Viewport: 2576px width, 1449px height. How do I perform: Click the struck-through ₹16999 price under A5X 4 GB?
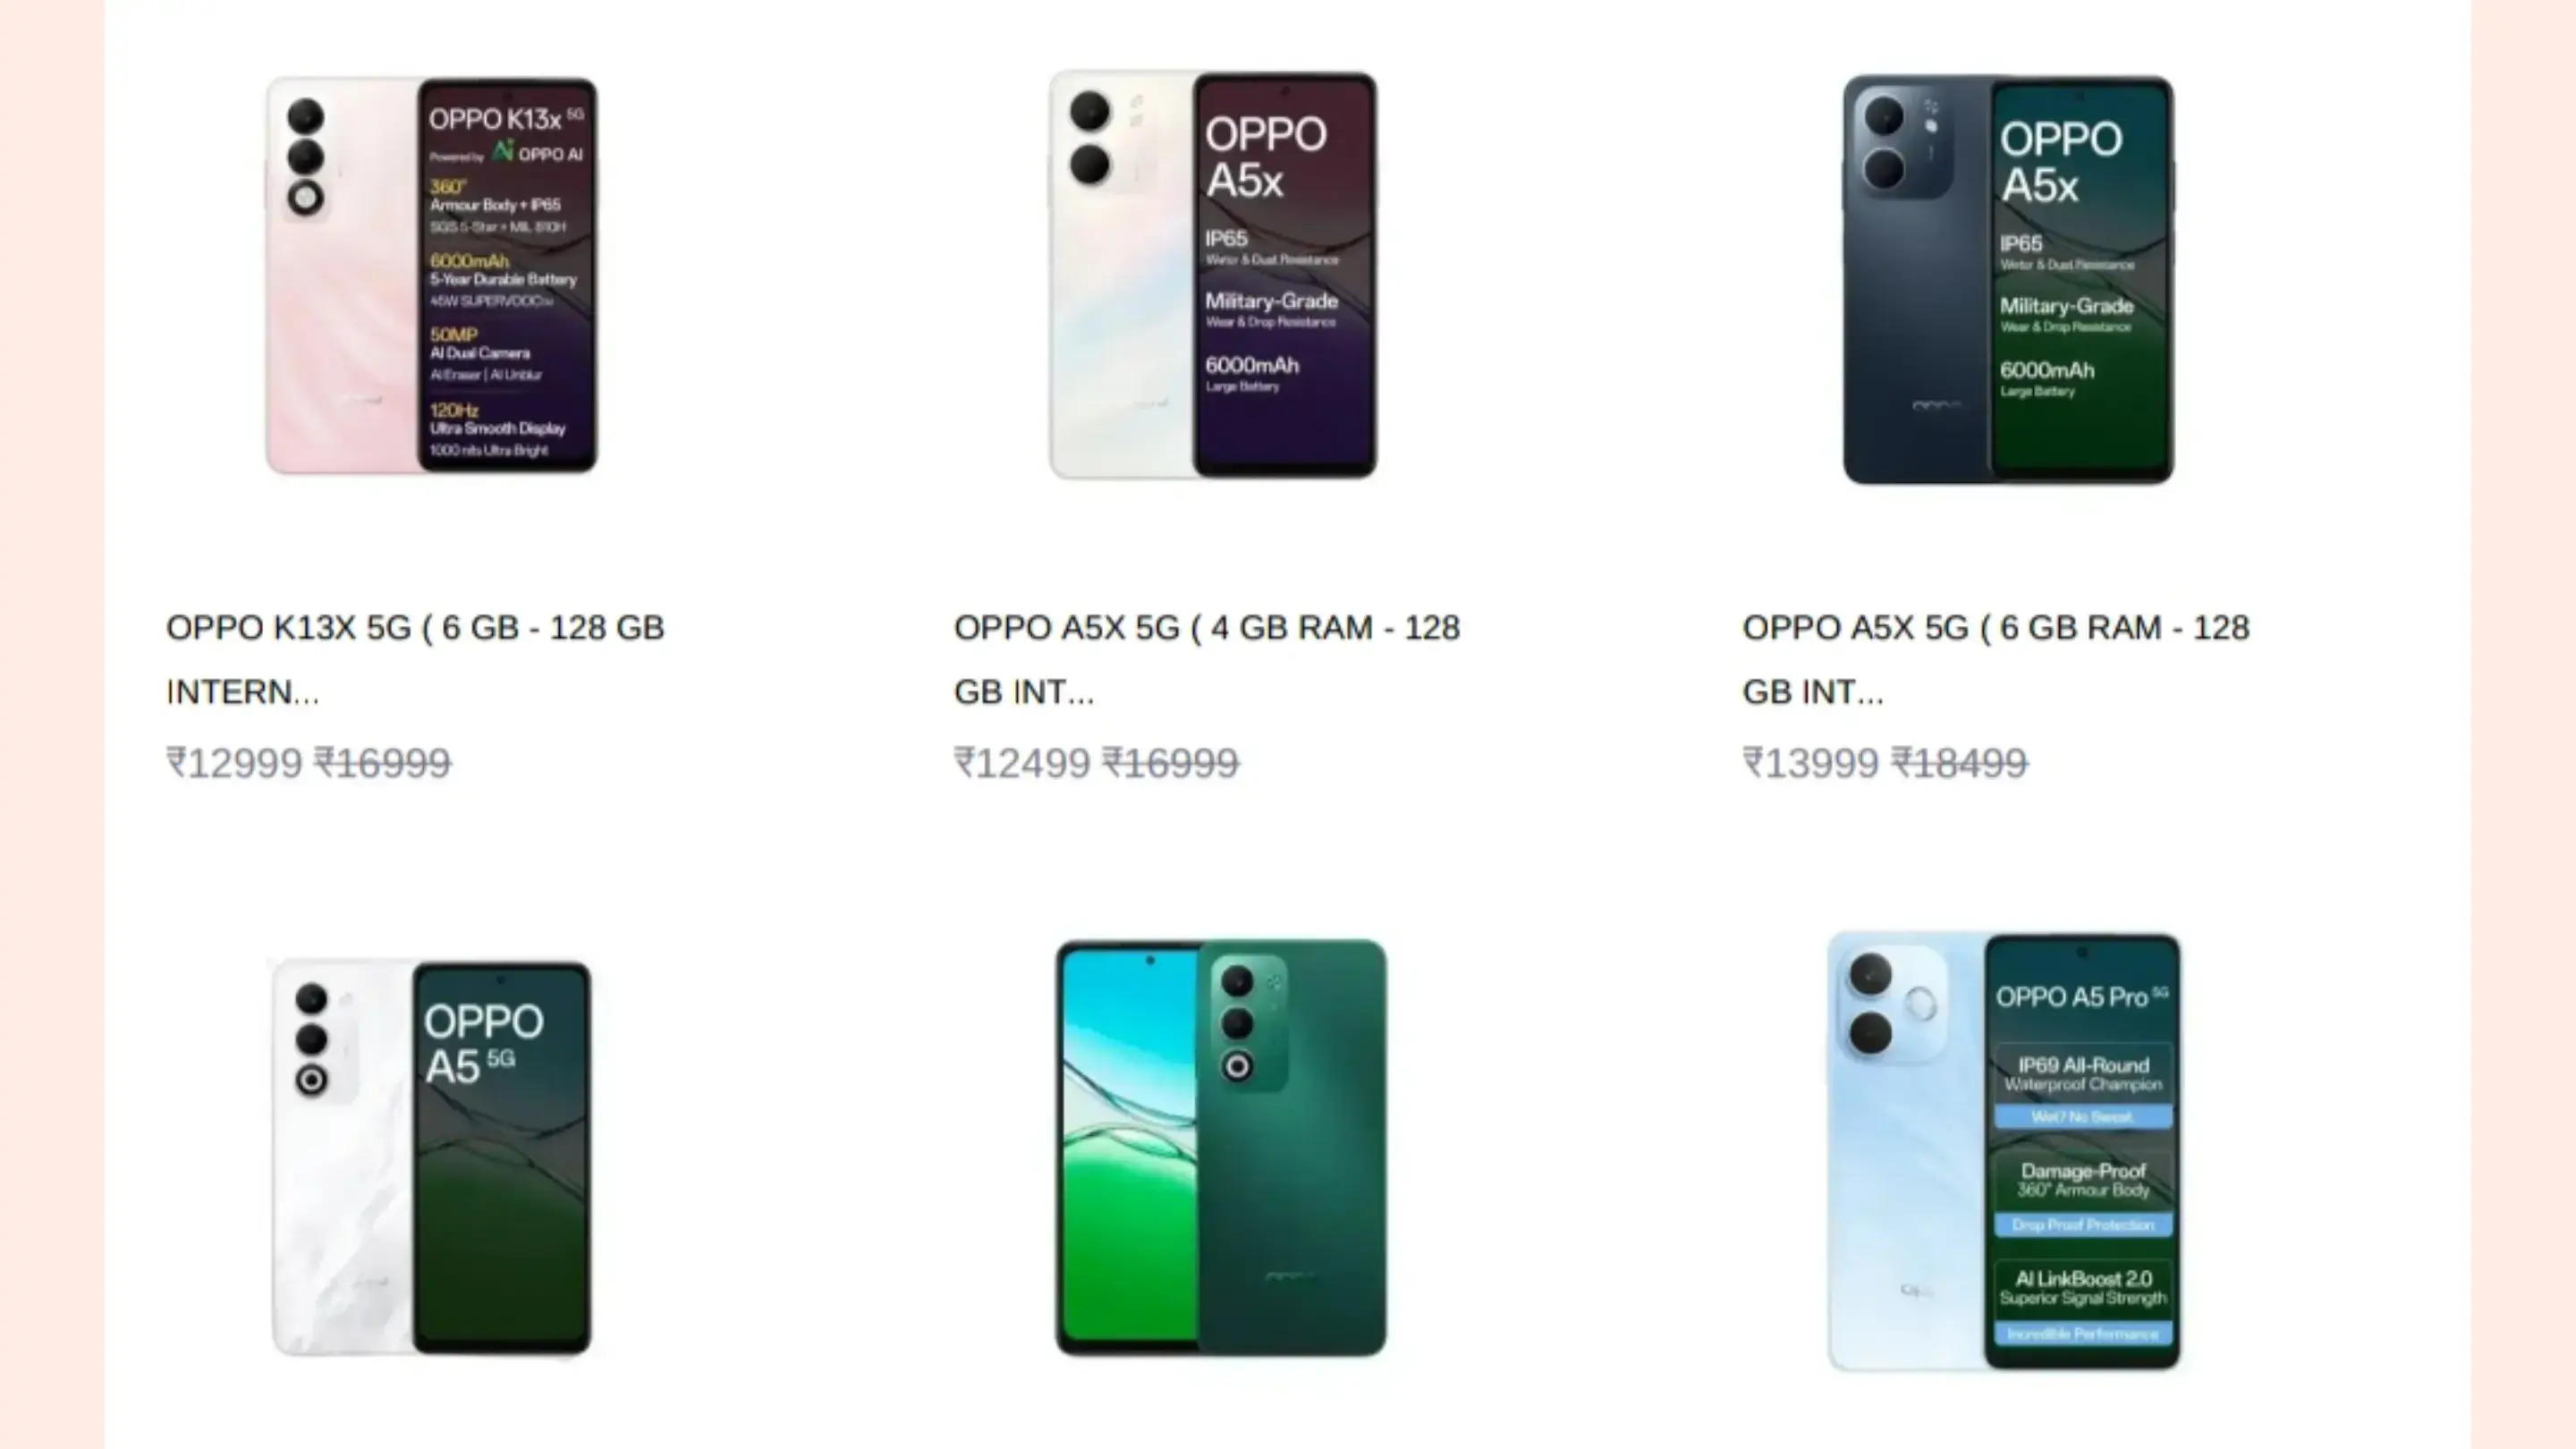[1171, 763]
